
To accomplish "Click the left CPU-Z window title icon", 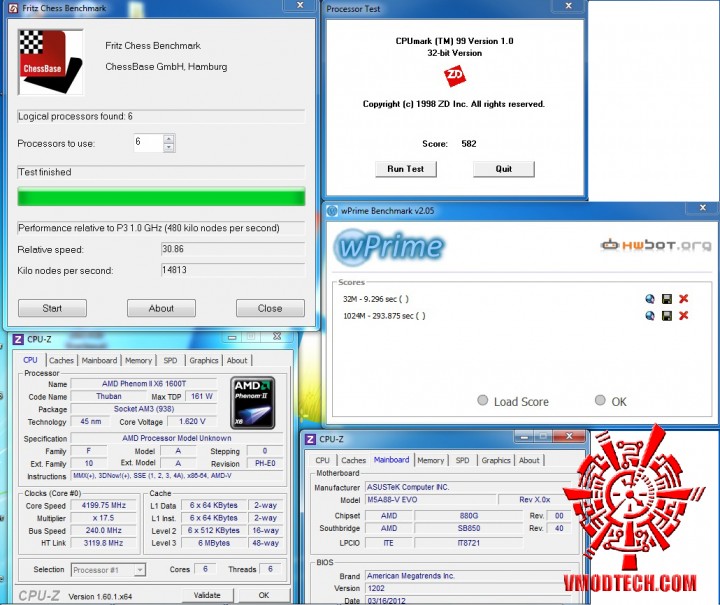I will (x=18, y=340).
